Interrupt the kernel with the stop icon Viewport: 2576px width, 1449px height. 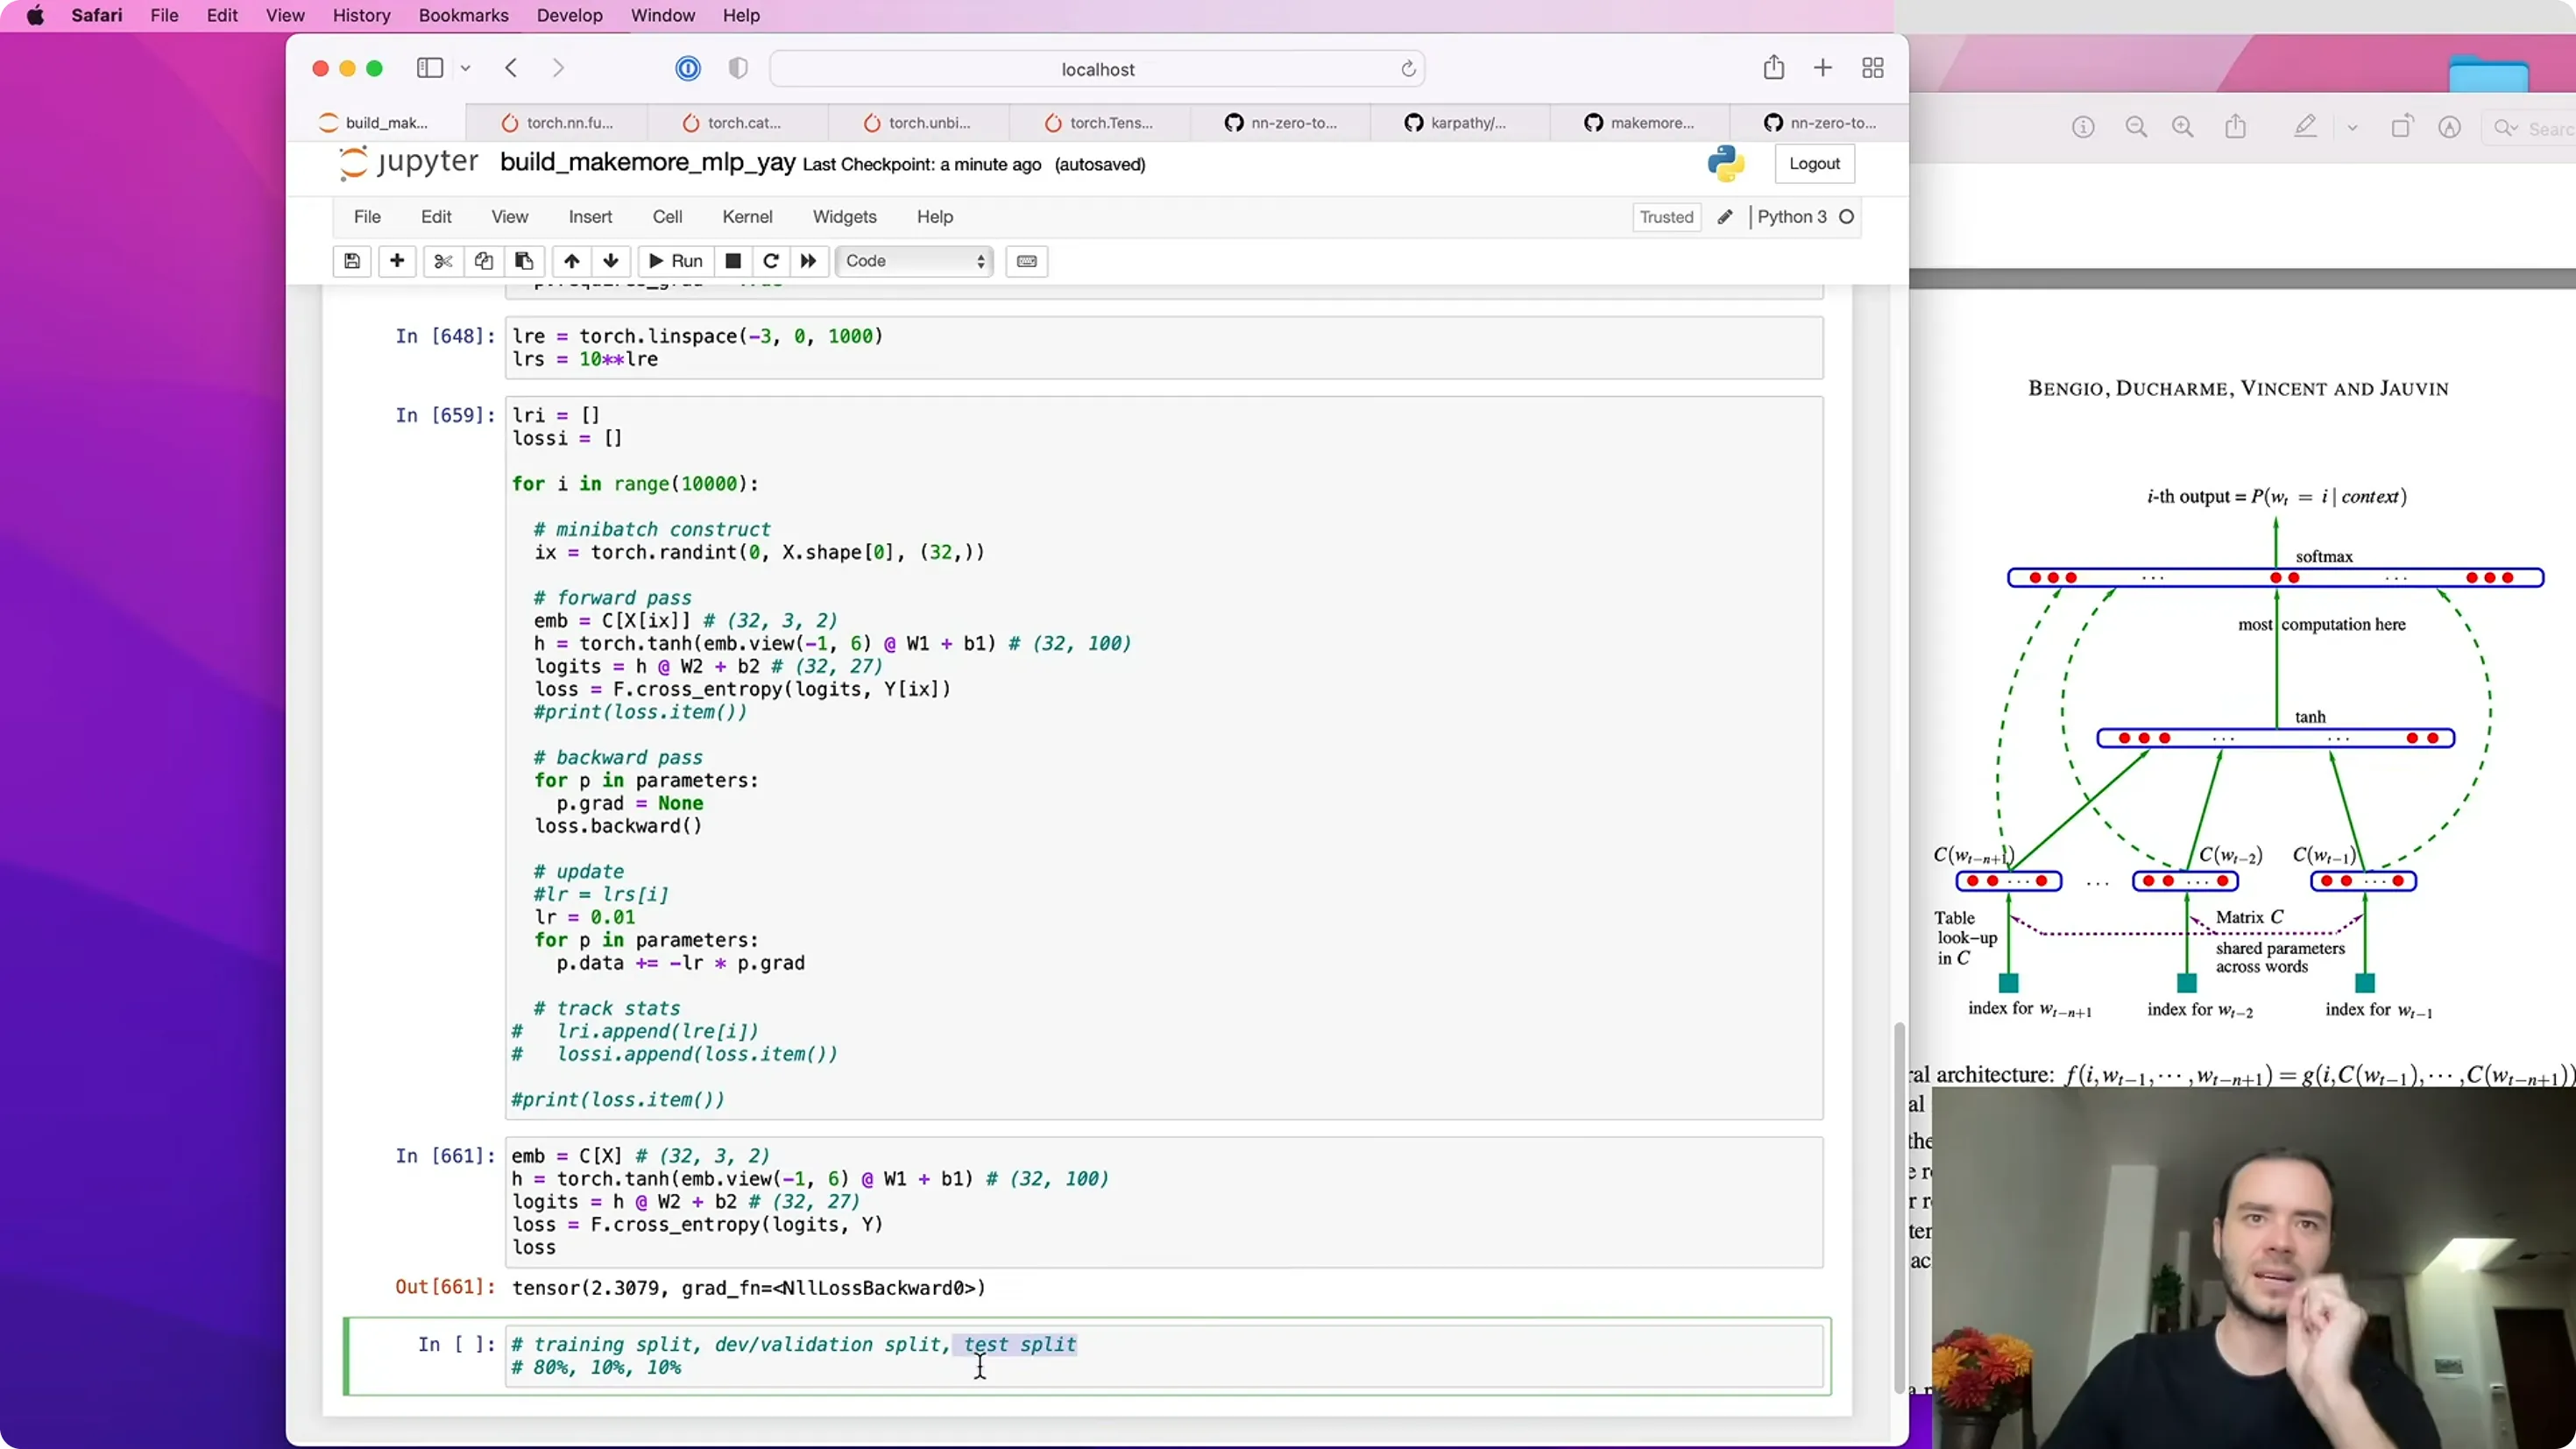point(733,261)
